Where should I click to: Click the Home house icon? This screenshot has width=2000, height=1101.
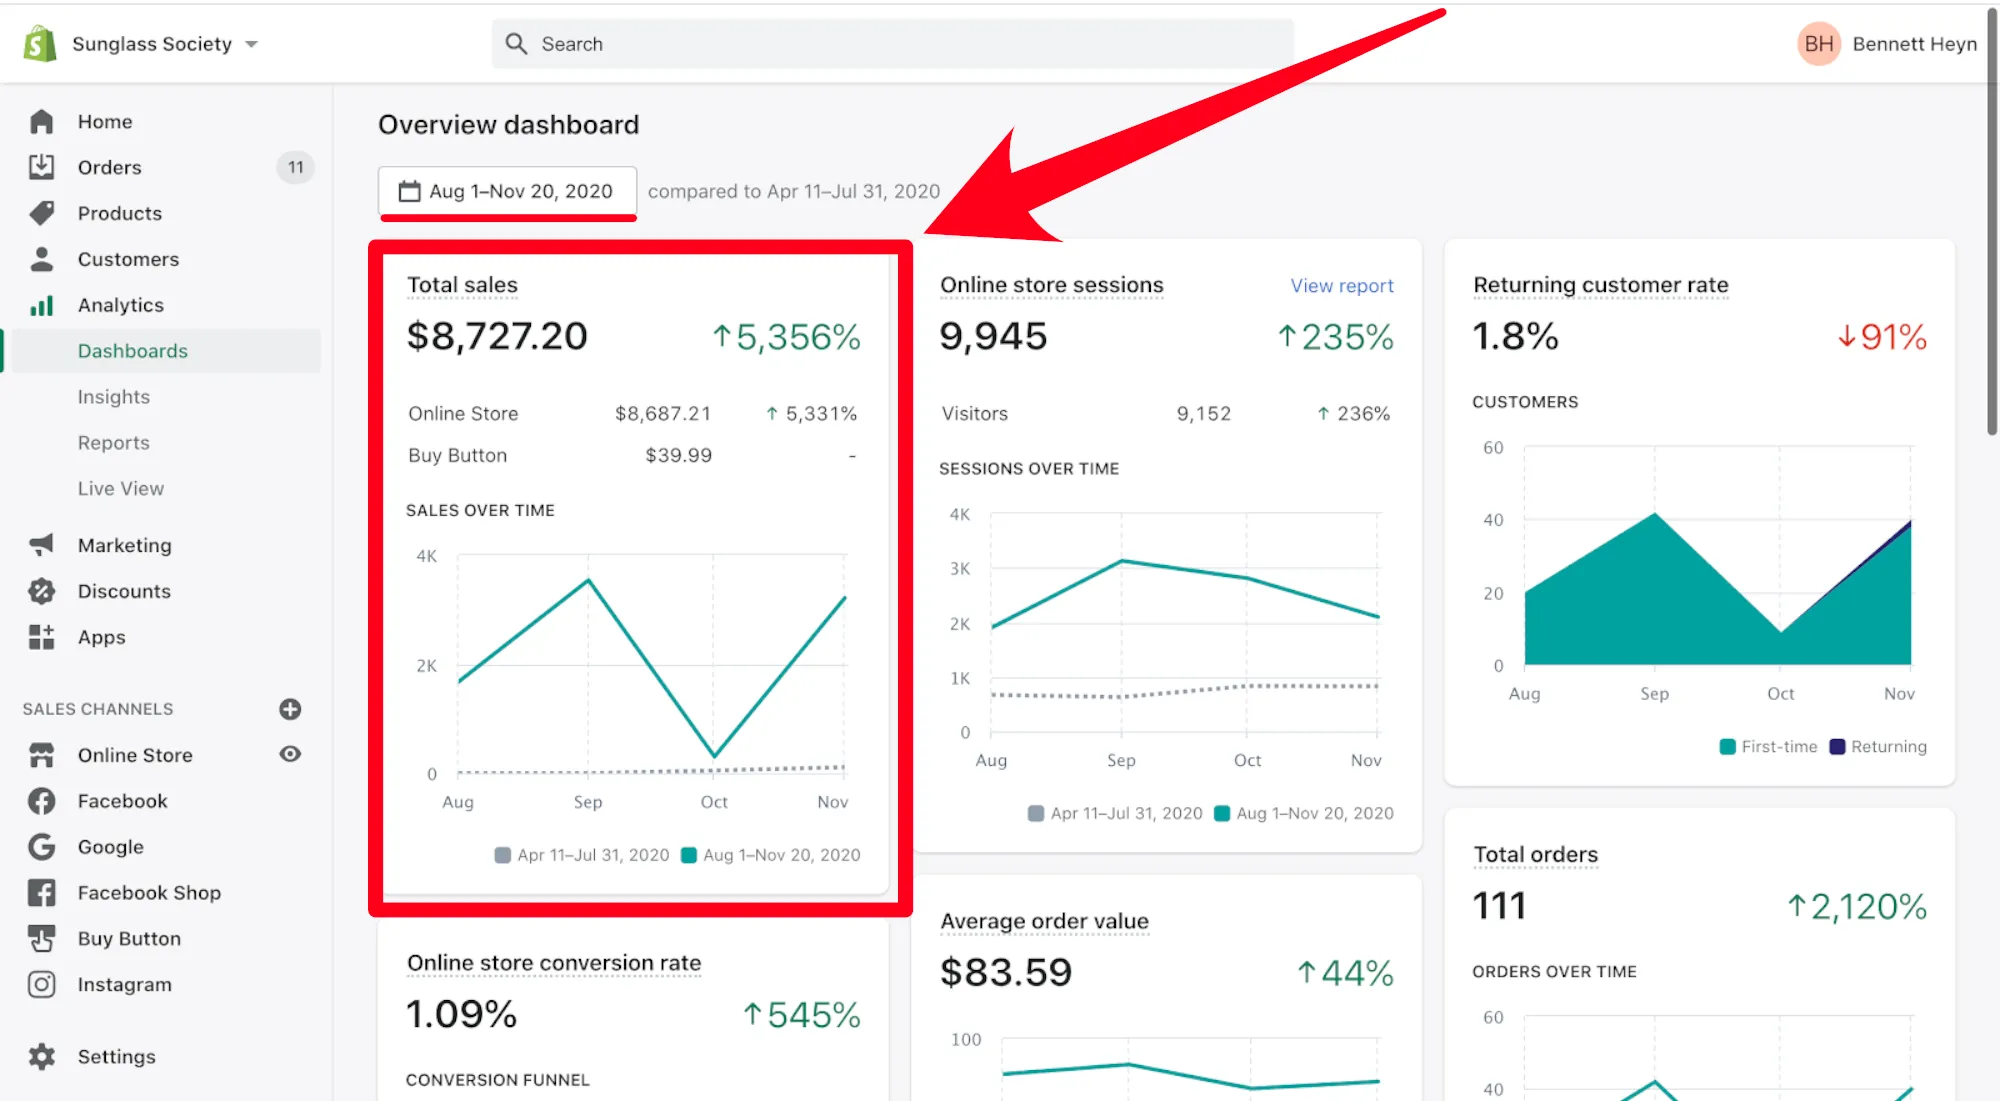coord(41,121)
